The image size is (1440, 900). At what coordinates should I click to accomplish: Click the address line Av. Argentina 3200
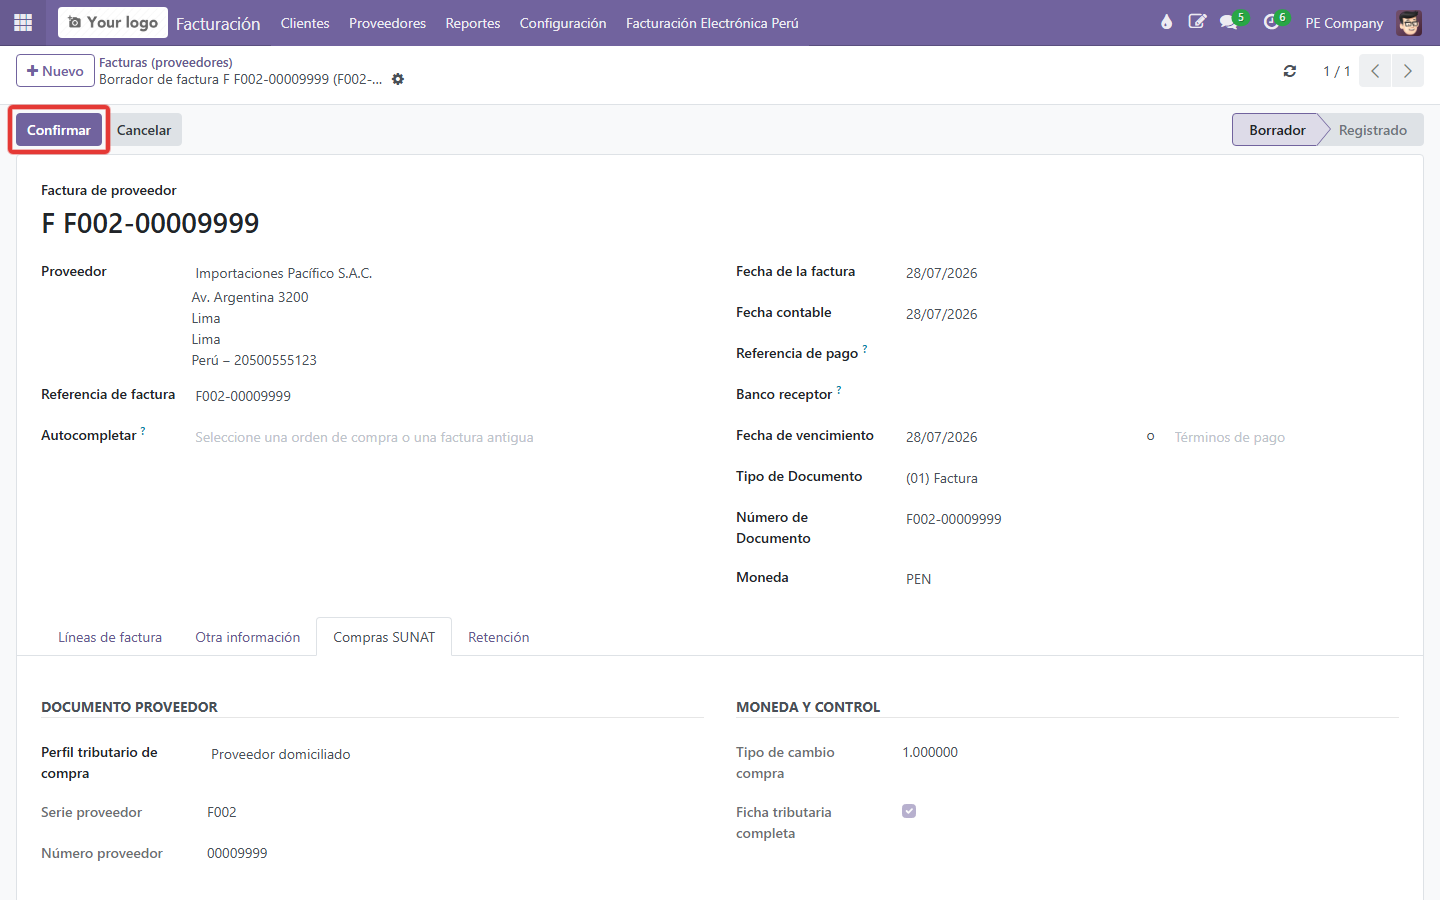(x=250, y=297)
